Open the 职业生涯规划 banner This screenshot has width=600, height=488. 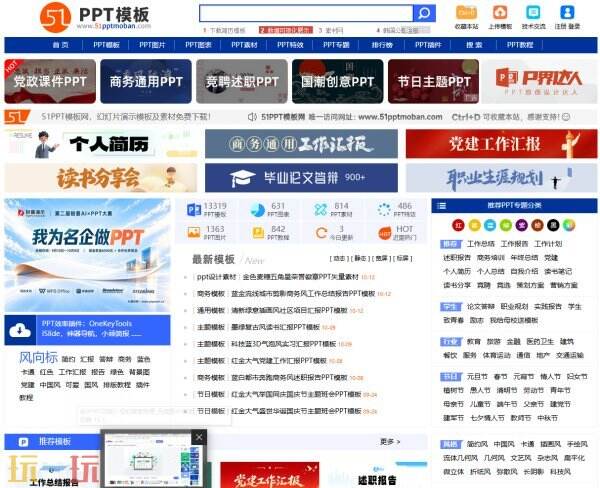point(501,178)
